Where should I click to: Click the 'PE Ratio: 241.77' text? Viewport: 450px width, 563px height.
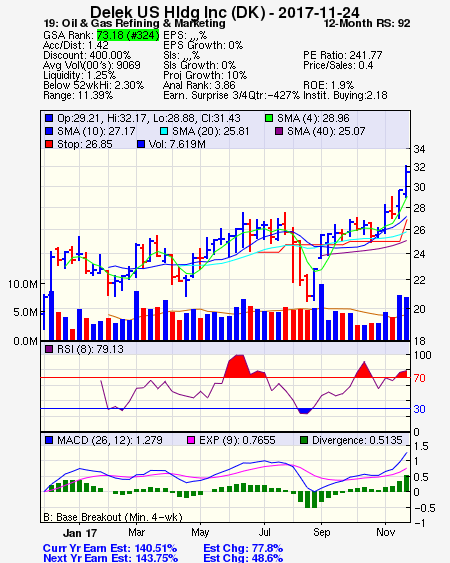pyautogui.click(x=343, y=55)
